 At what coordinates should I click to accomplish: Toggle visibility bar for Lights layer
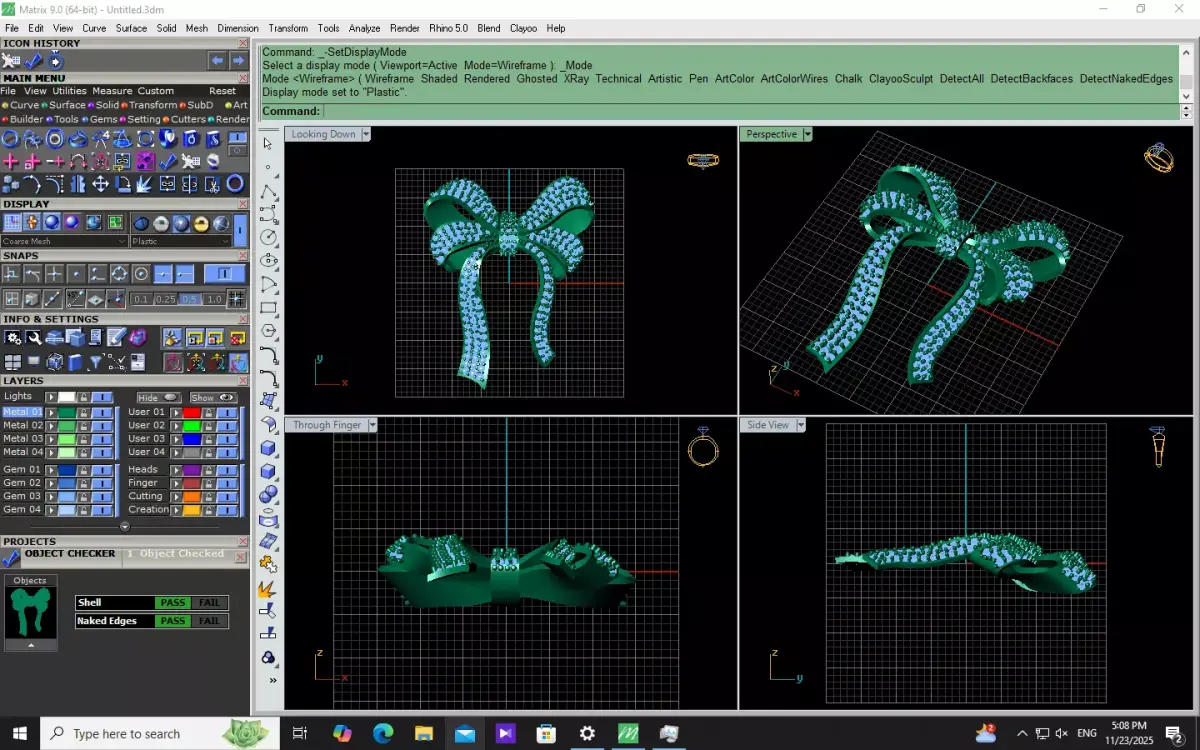click(102, 397)
